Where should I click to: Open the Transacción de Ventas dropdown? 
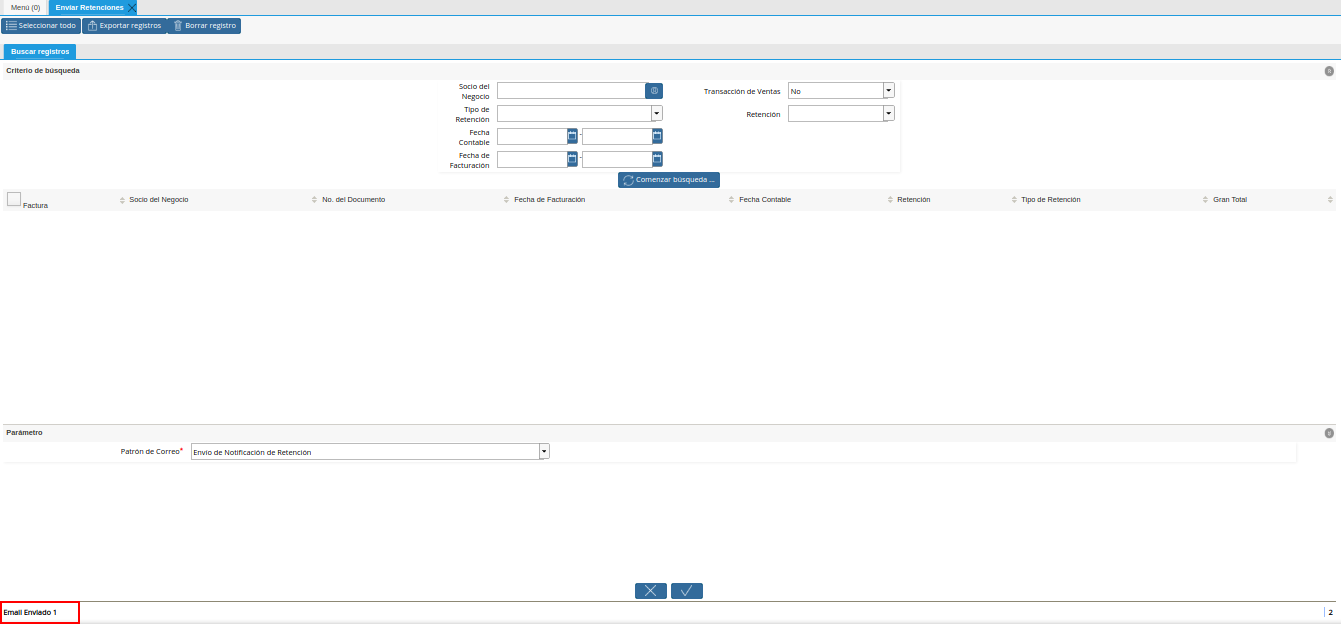[x=889, y=90]
